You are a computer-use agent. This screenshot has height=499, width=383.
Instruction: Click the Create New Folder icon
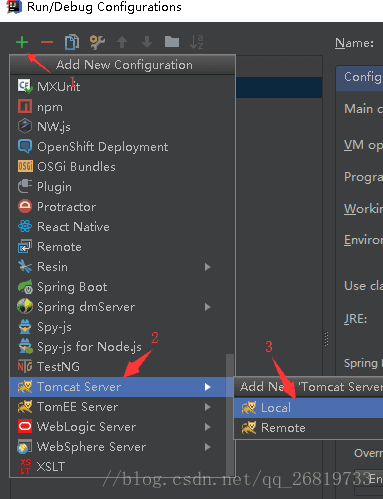(x=172, y=42)
